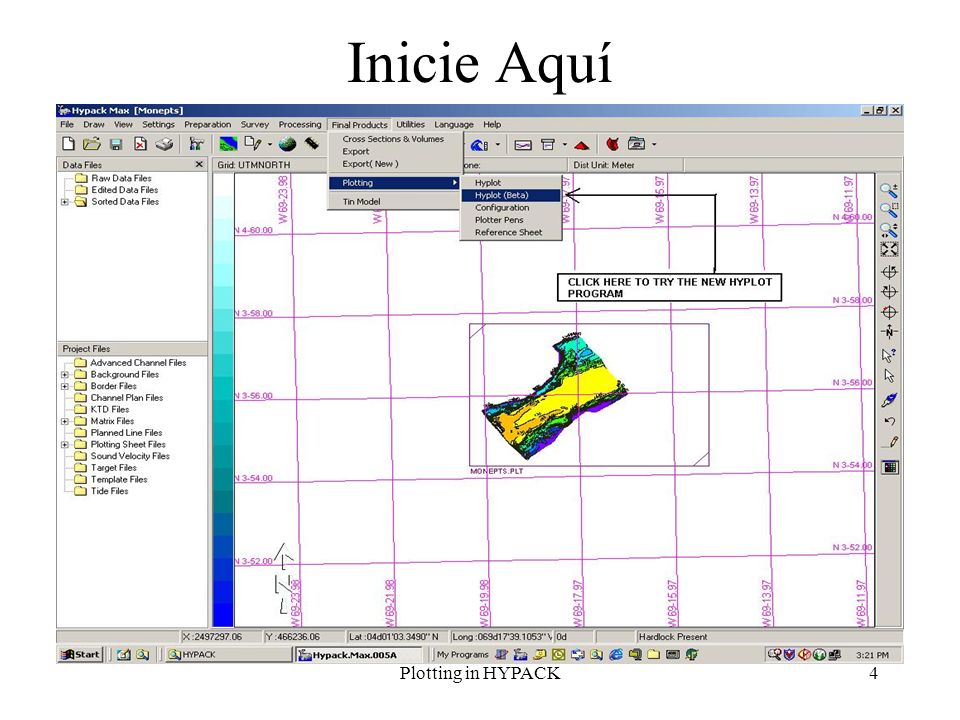Click the depth color scale bar
960x720 pixels.
223,401
